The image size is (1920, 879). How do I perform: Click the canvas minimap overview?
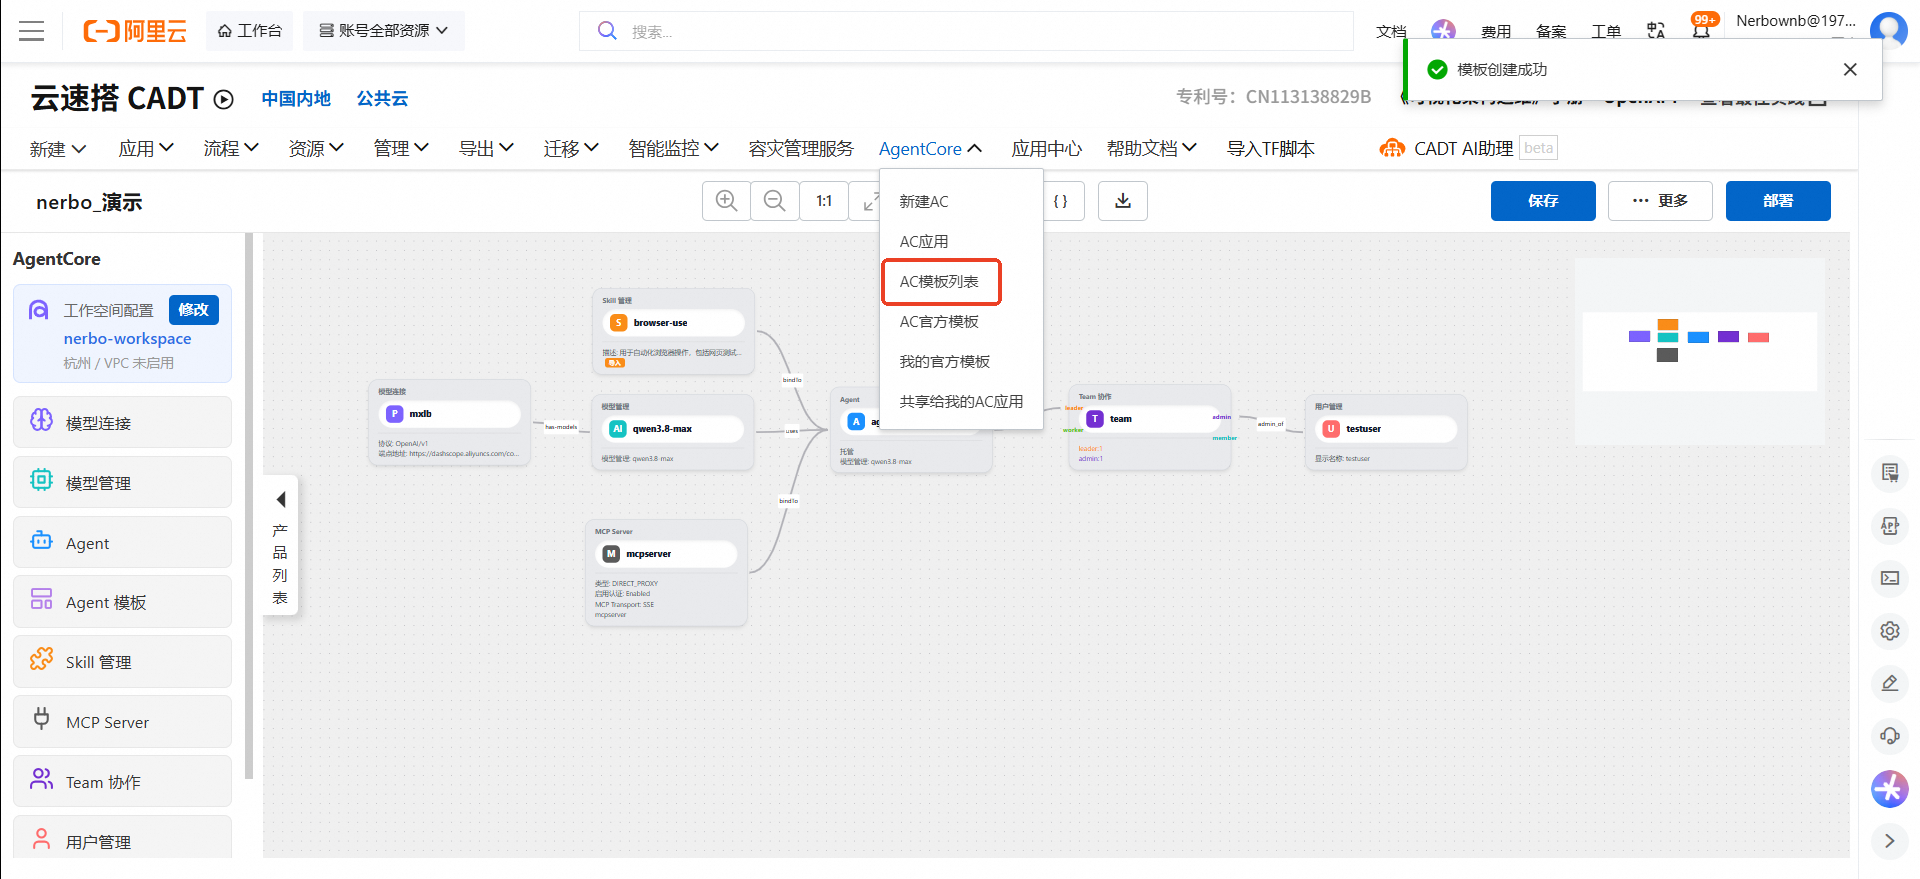click(1700, 351)
